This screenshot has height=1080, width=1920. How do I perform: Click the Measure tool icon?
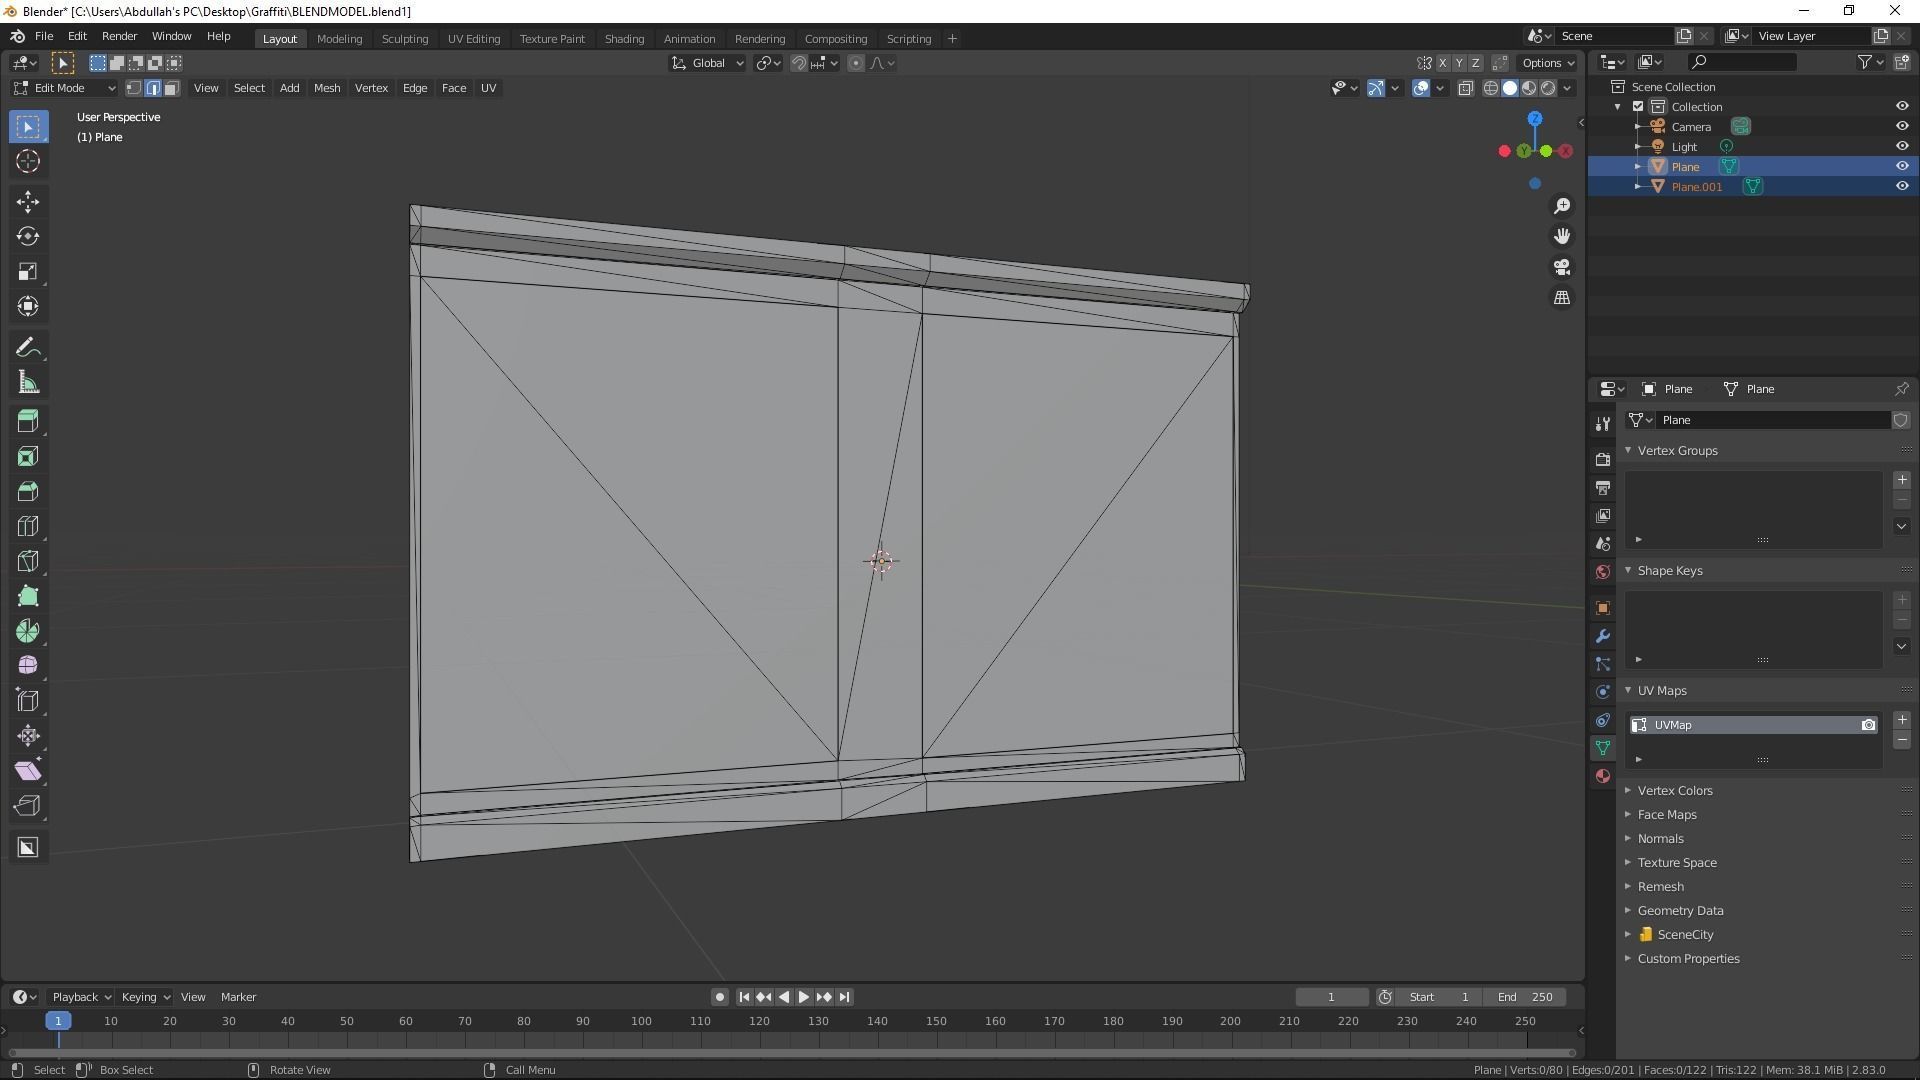pyautogui.click(x=28, y=383)
